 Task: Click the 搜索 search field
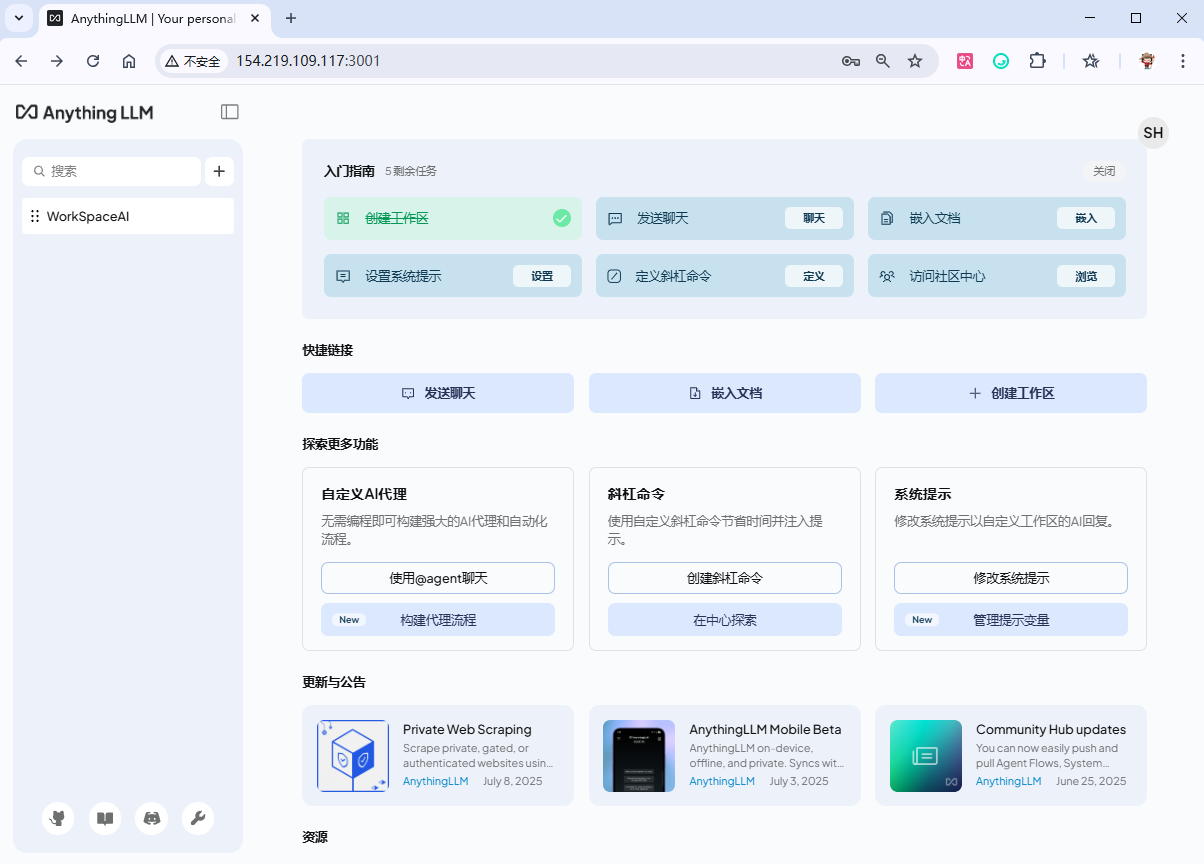111,171
